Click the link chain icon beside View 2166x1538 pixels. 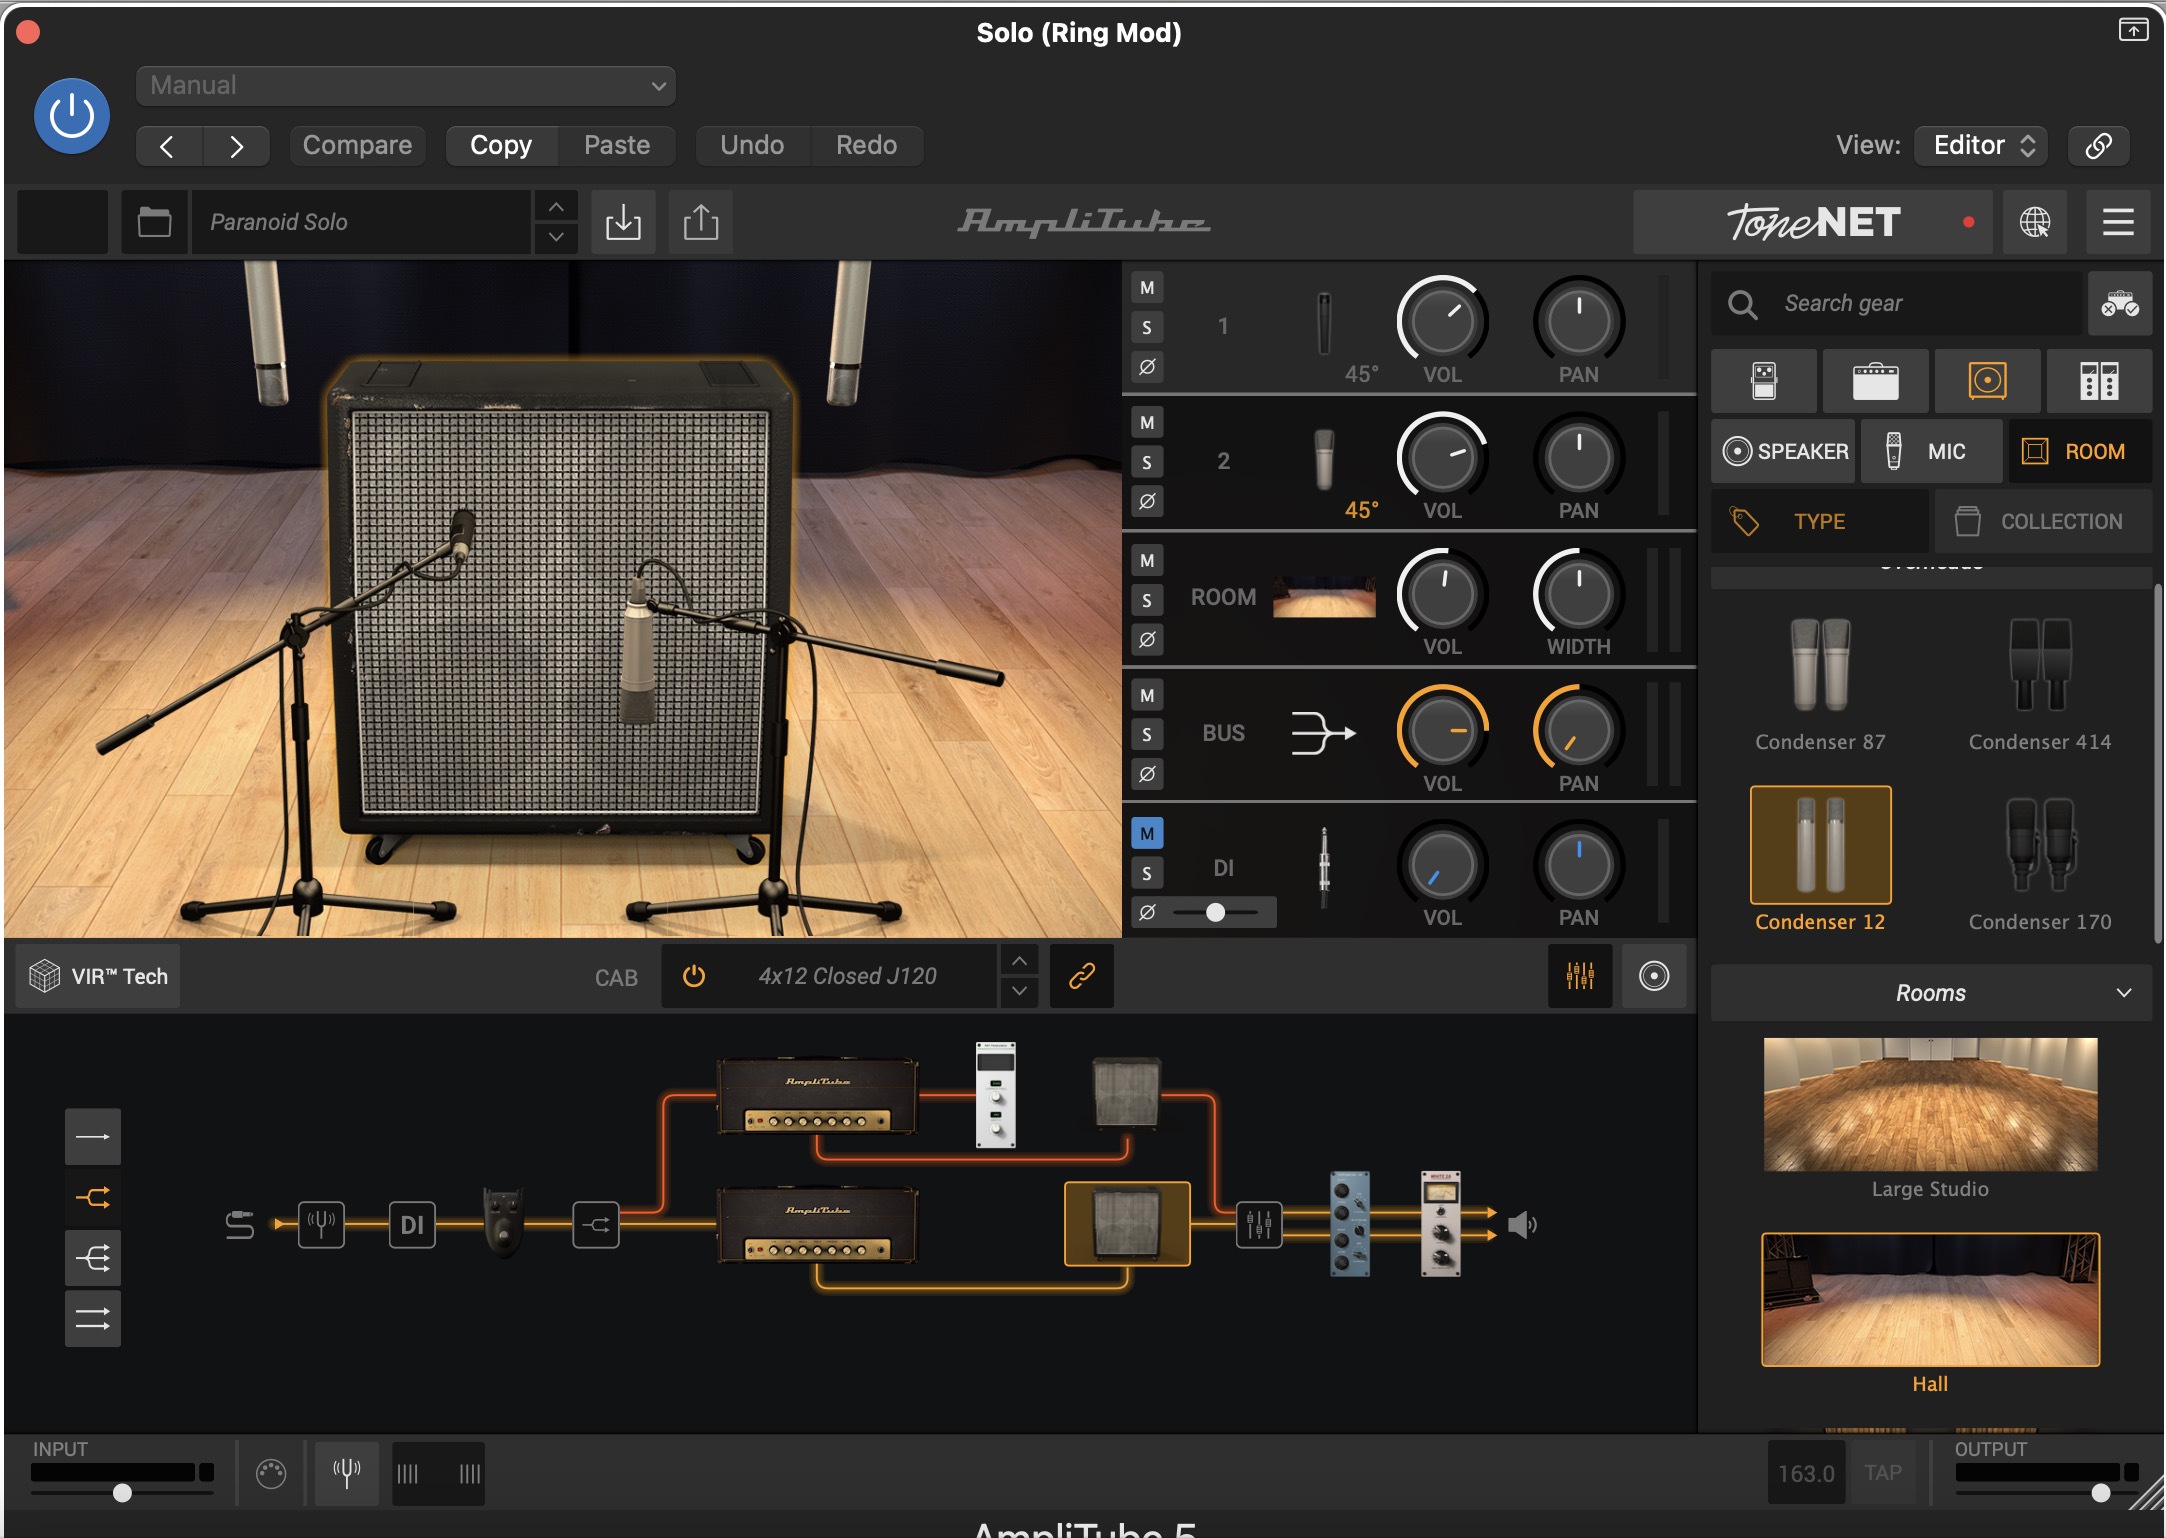click(2098, 146)
